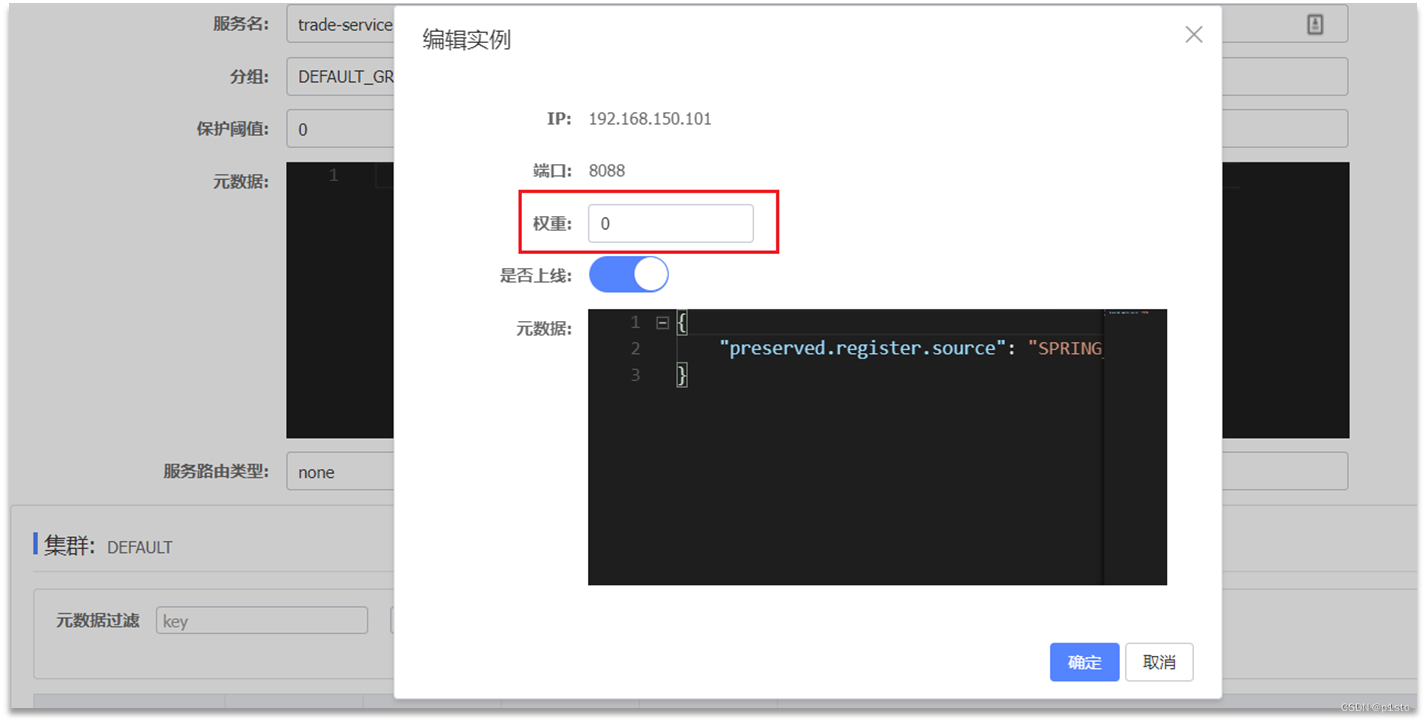This screenshot has width=1426, height=723.
Task: Confirm the edit with 确定
Action: click(1084, 662)
